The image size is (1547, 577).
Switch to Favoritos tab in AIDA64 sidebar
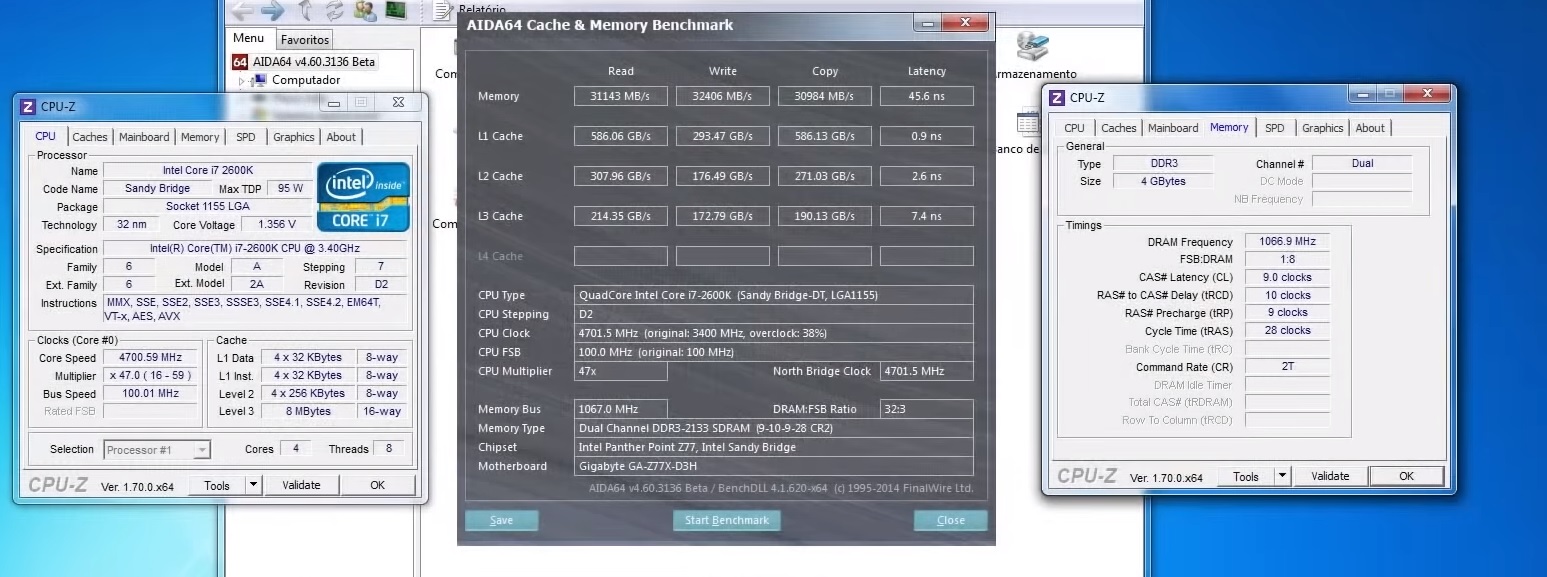pyautogui.click(x=305, y=40)
